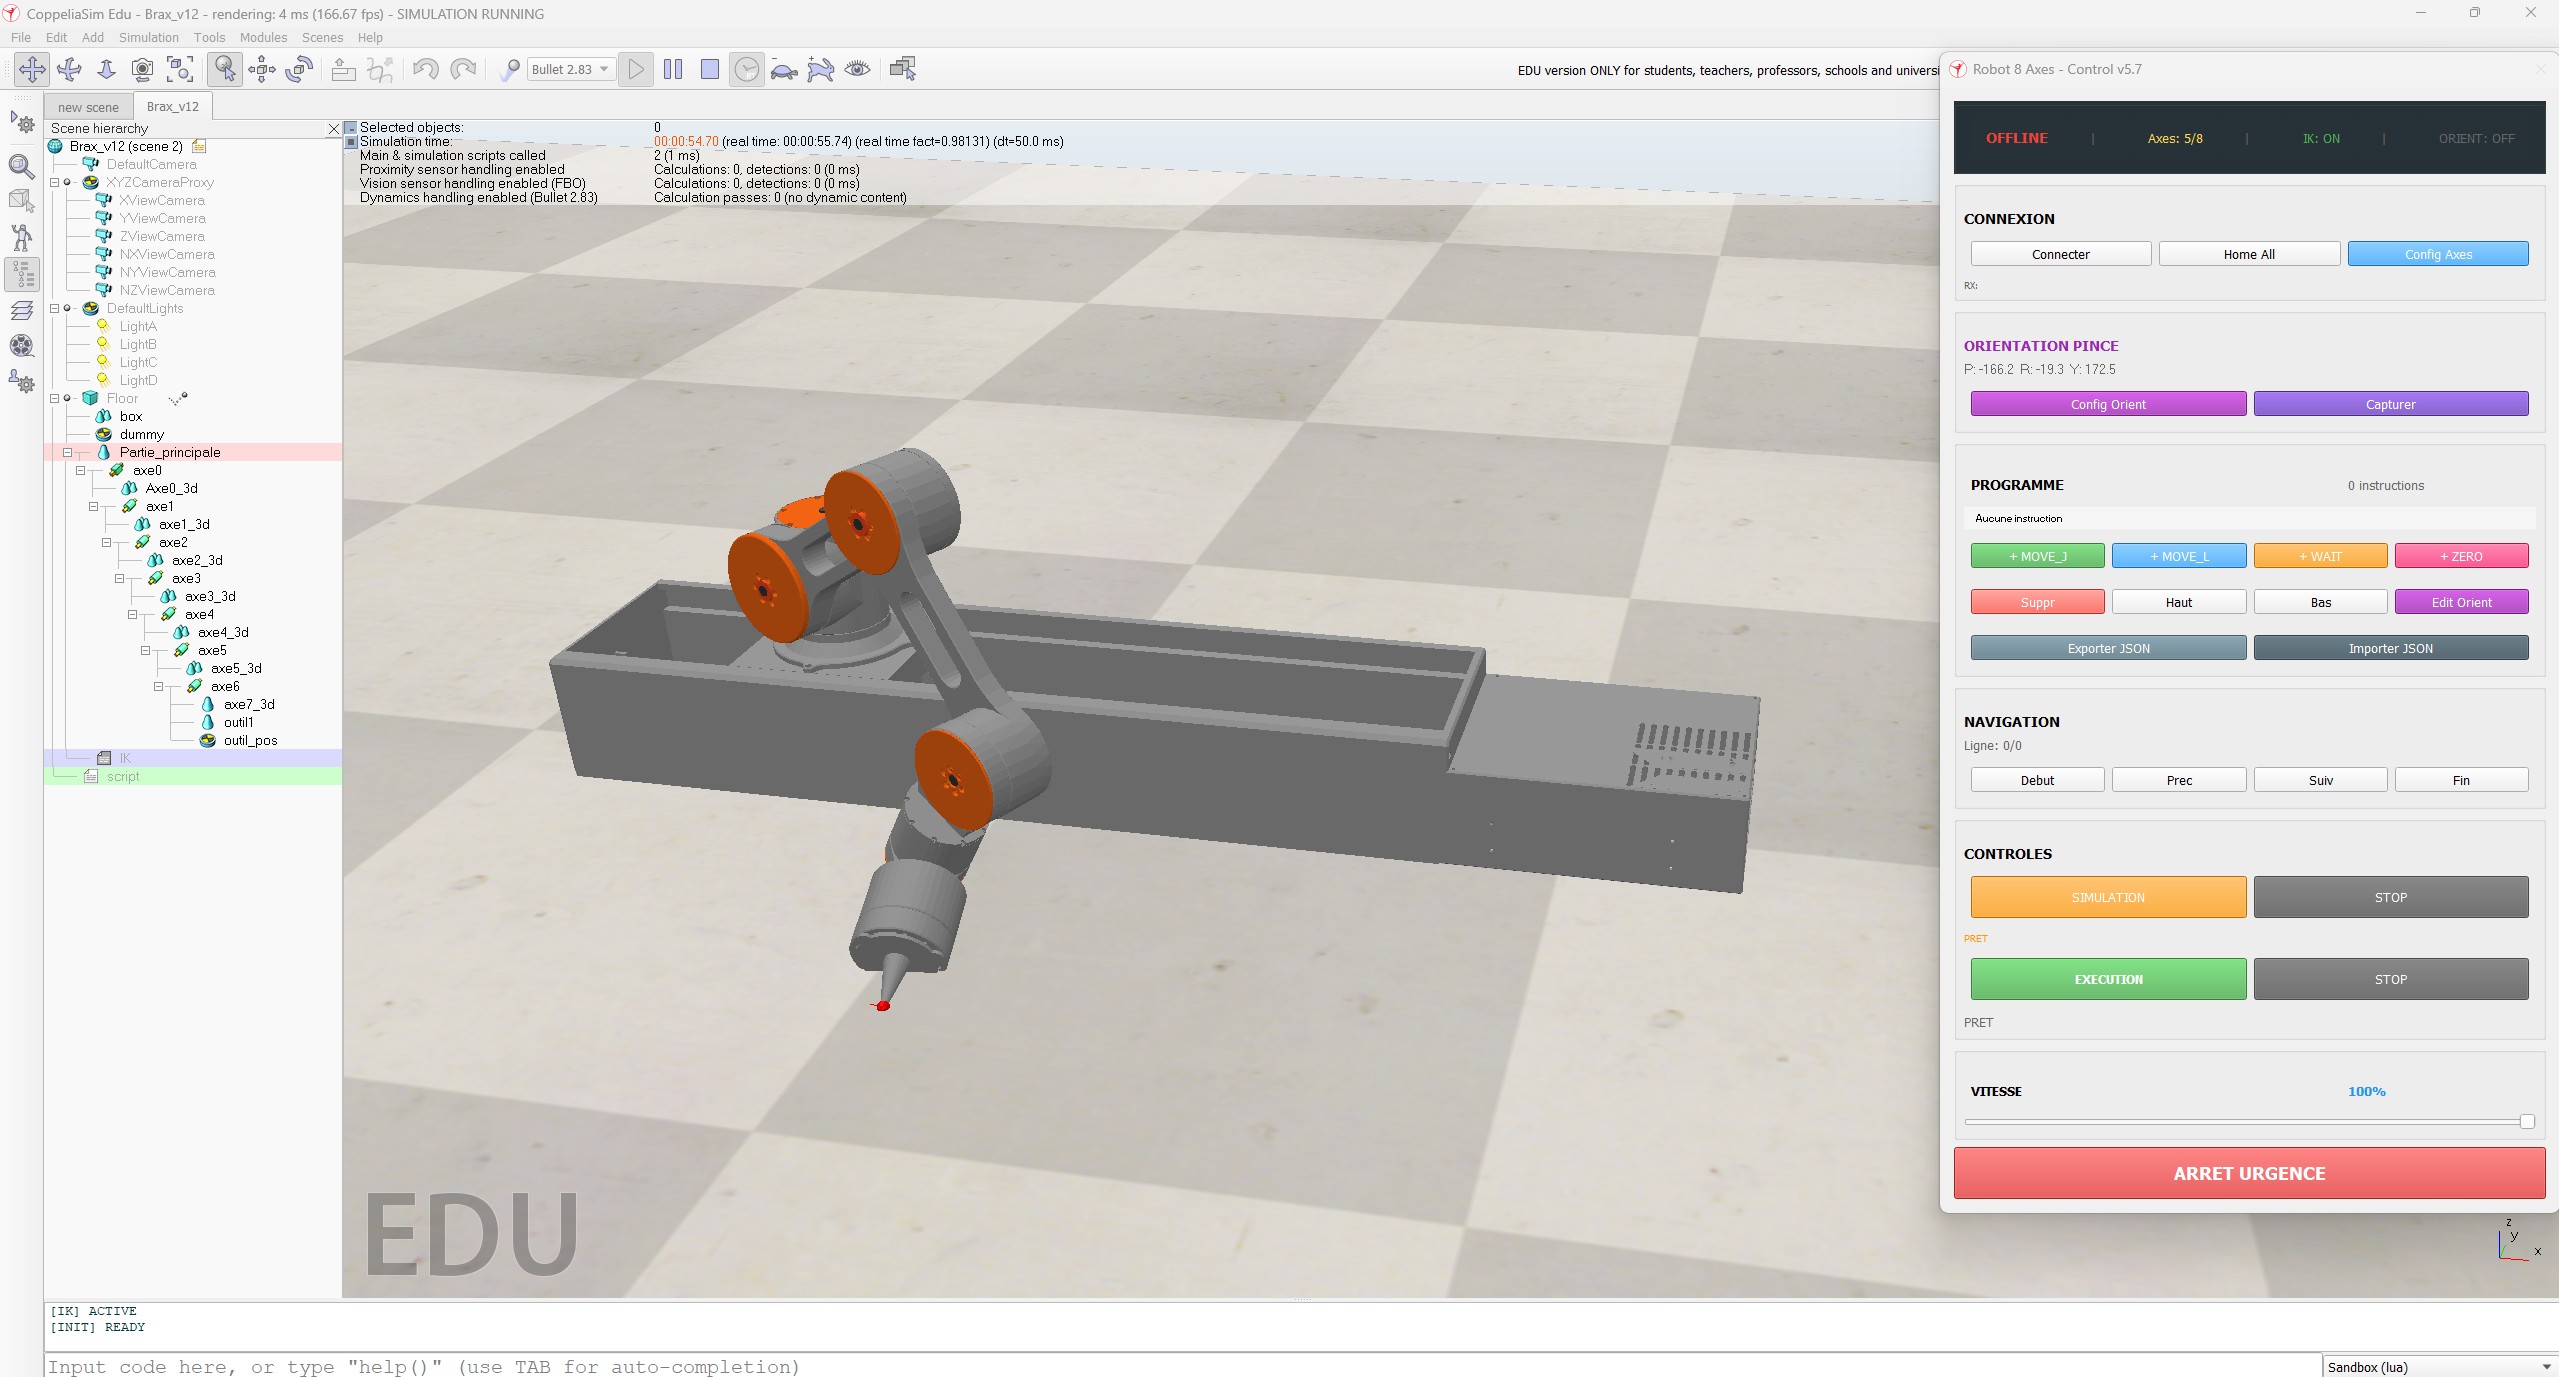This screenshot has height=1377, width=2559.
Task: Click the VITESSE speed slider handle
Action: 2527,1122
